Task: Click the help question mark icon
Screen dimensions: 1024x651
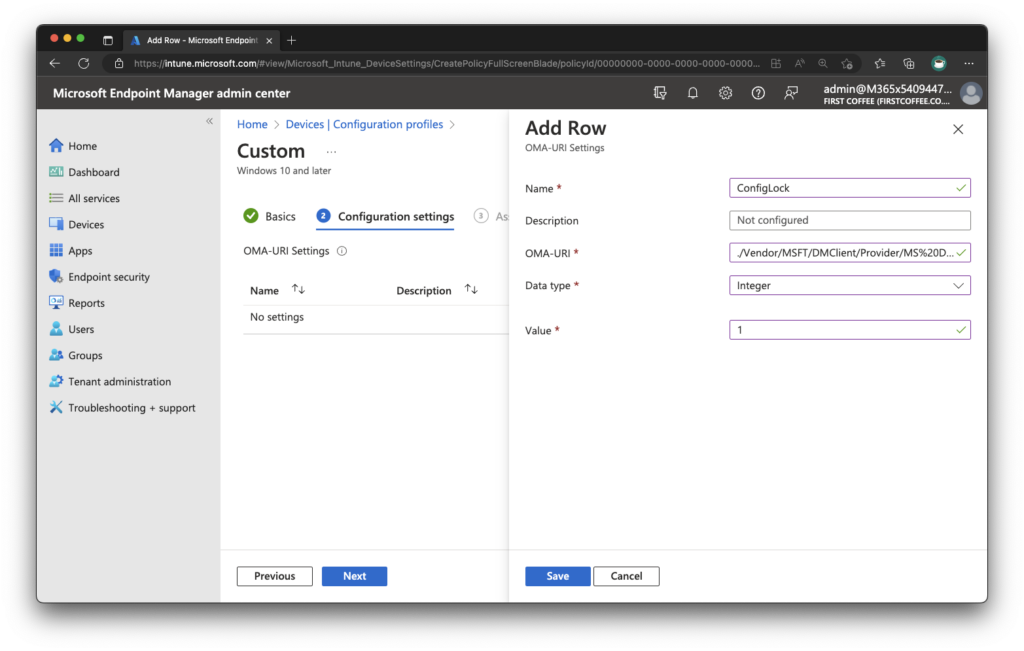Action: pos(758,93)
